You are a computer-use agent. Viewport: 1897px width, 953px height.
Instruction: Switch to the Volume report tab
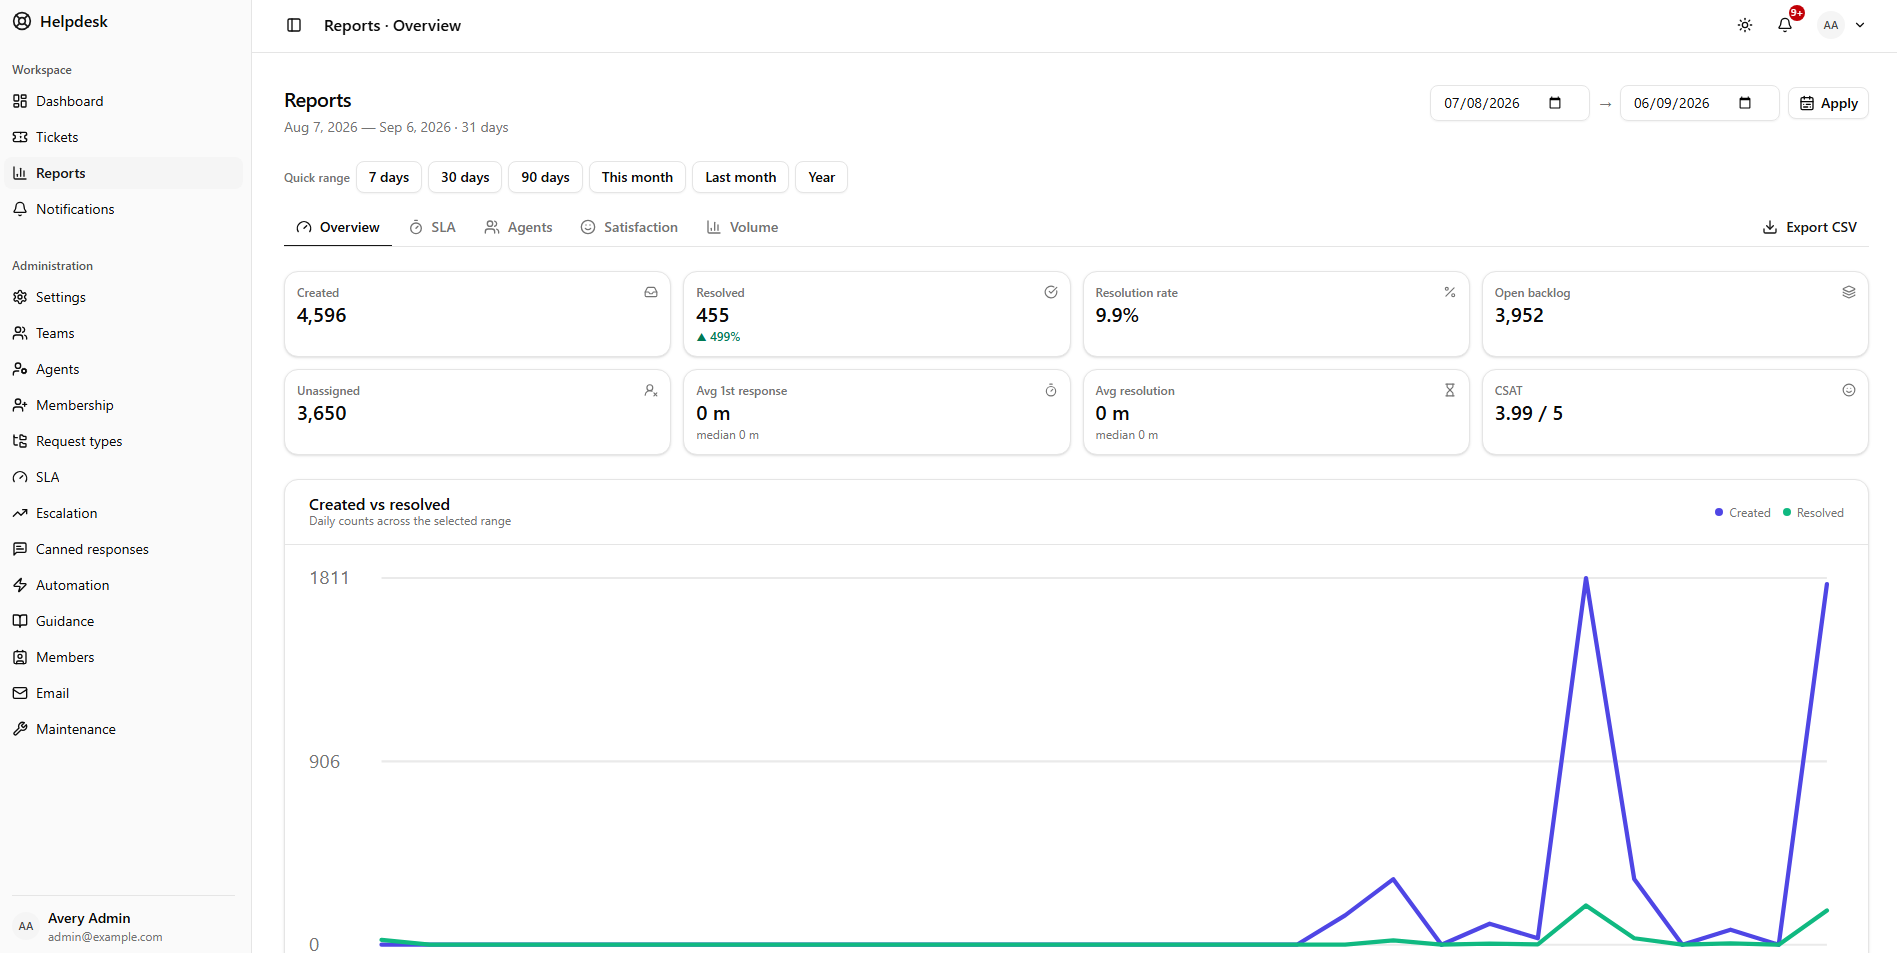pos(742,227)
